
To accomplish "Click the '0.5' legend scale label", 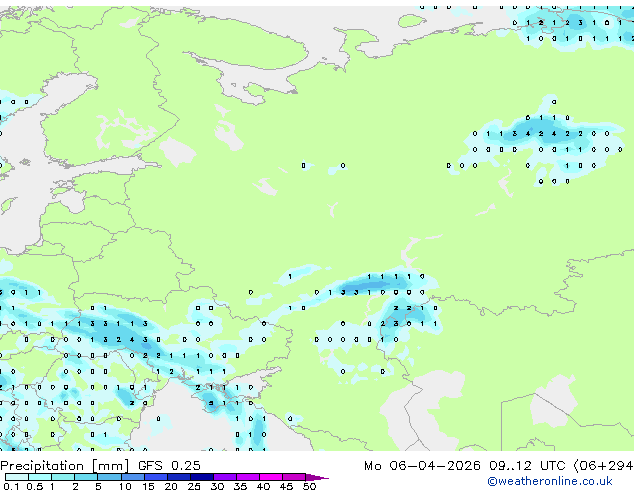I will click(x=35, y=486).
